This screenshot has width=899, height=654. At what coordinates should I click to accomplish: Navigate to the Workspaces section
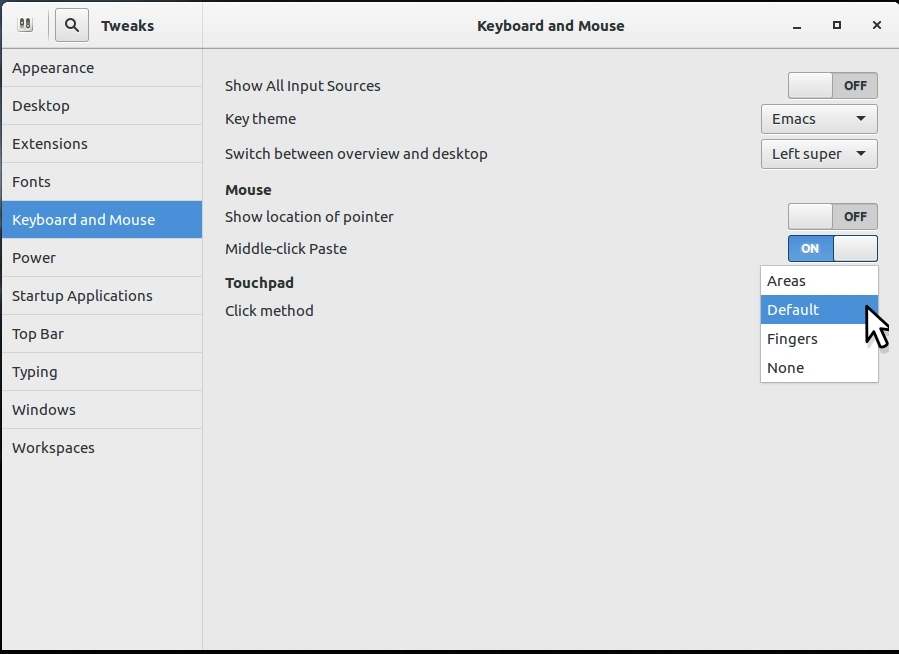[x=101, y=448]
